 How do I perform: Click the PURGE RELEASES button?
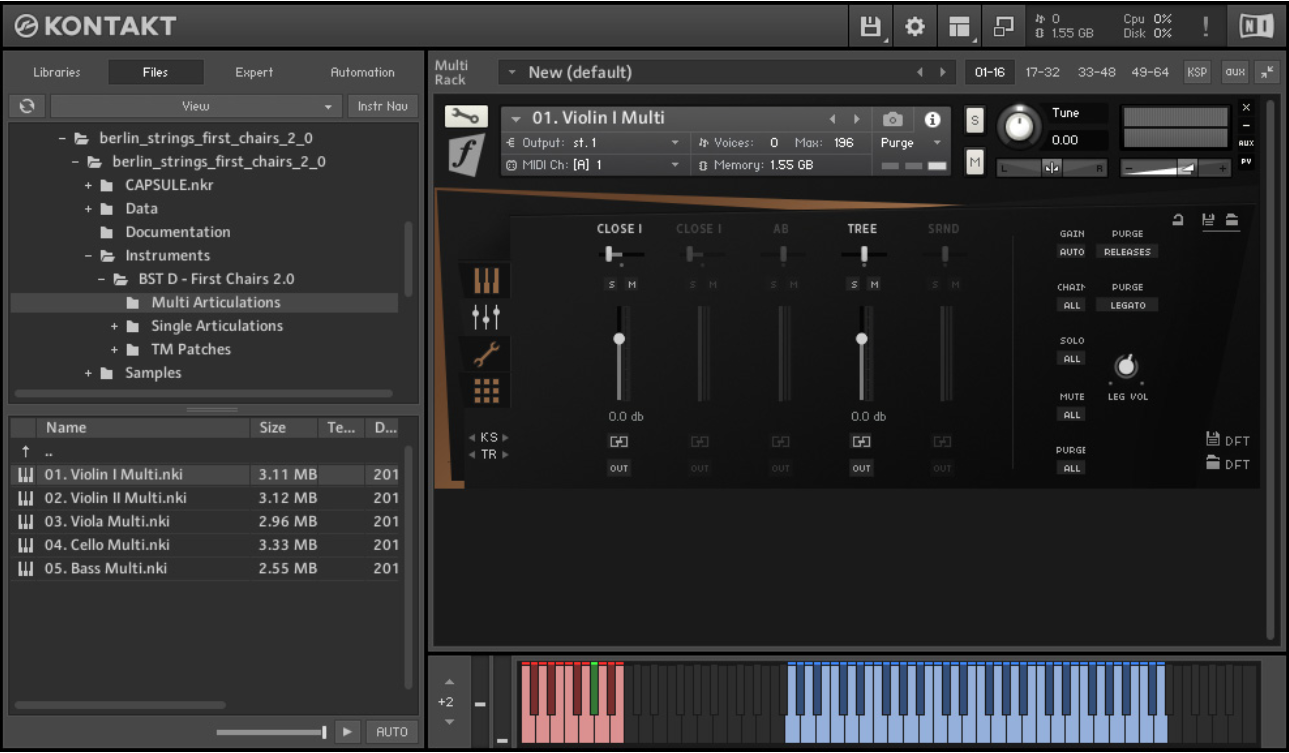(1128, 252)
